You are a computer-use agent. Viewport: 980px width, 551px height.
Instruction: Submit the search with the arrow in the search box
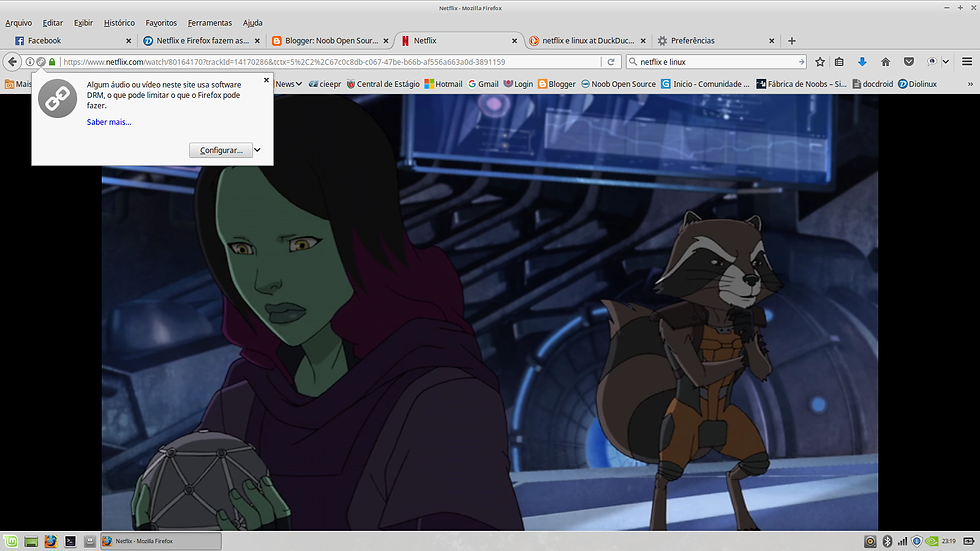(801, 62)
